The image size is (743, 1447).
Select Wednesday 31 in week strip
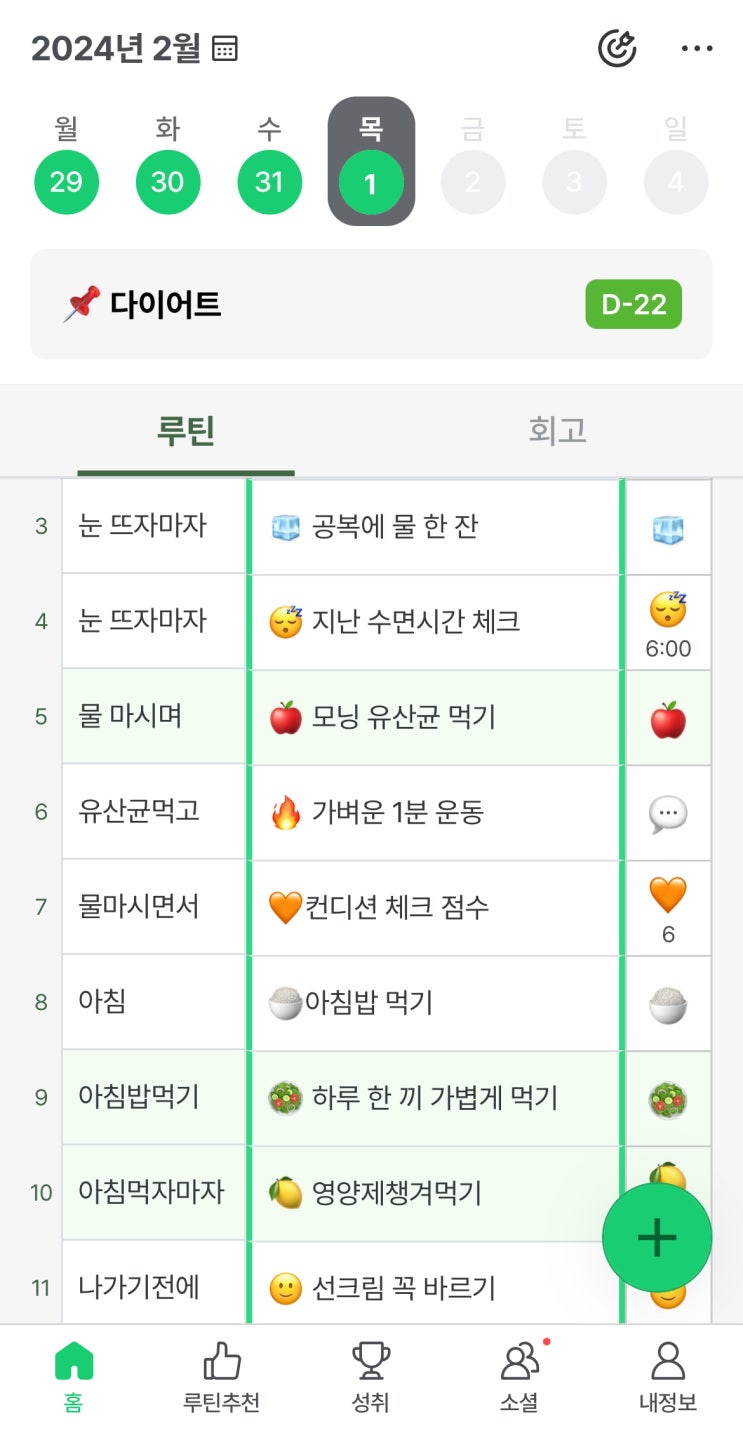coord(269,182)
